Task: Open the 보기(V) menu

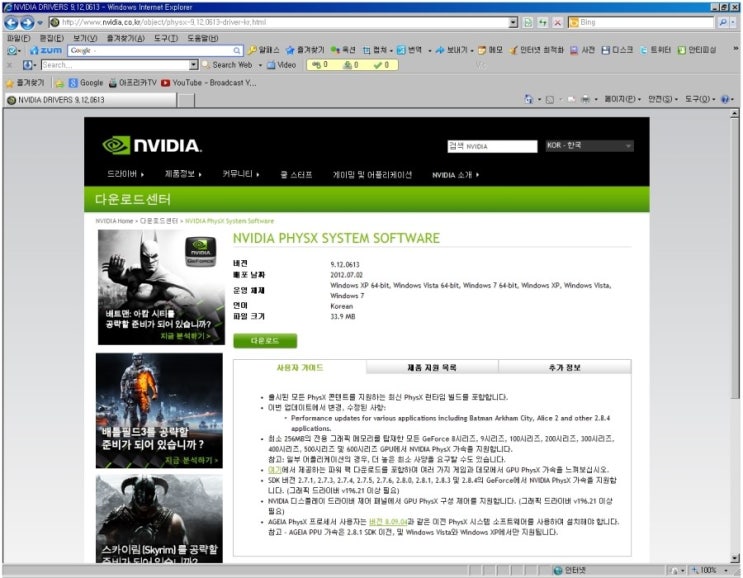Action: (85, 38)
